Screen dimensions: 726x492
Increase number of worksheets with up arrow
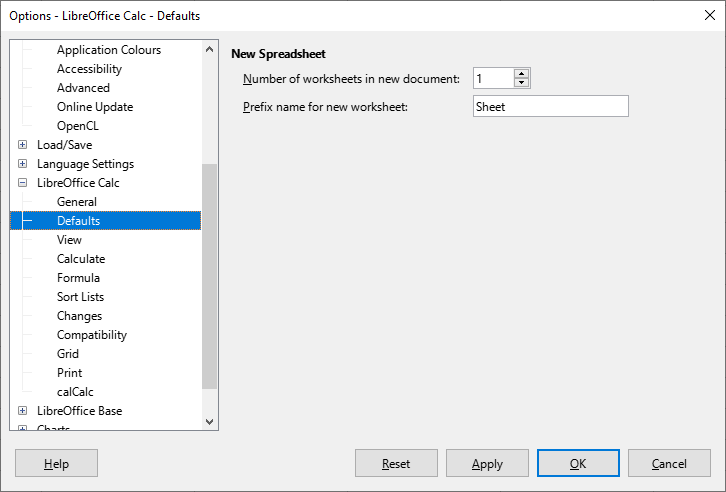522,74
